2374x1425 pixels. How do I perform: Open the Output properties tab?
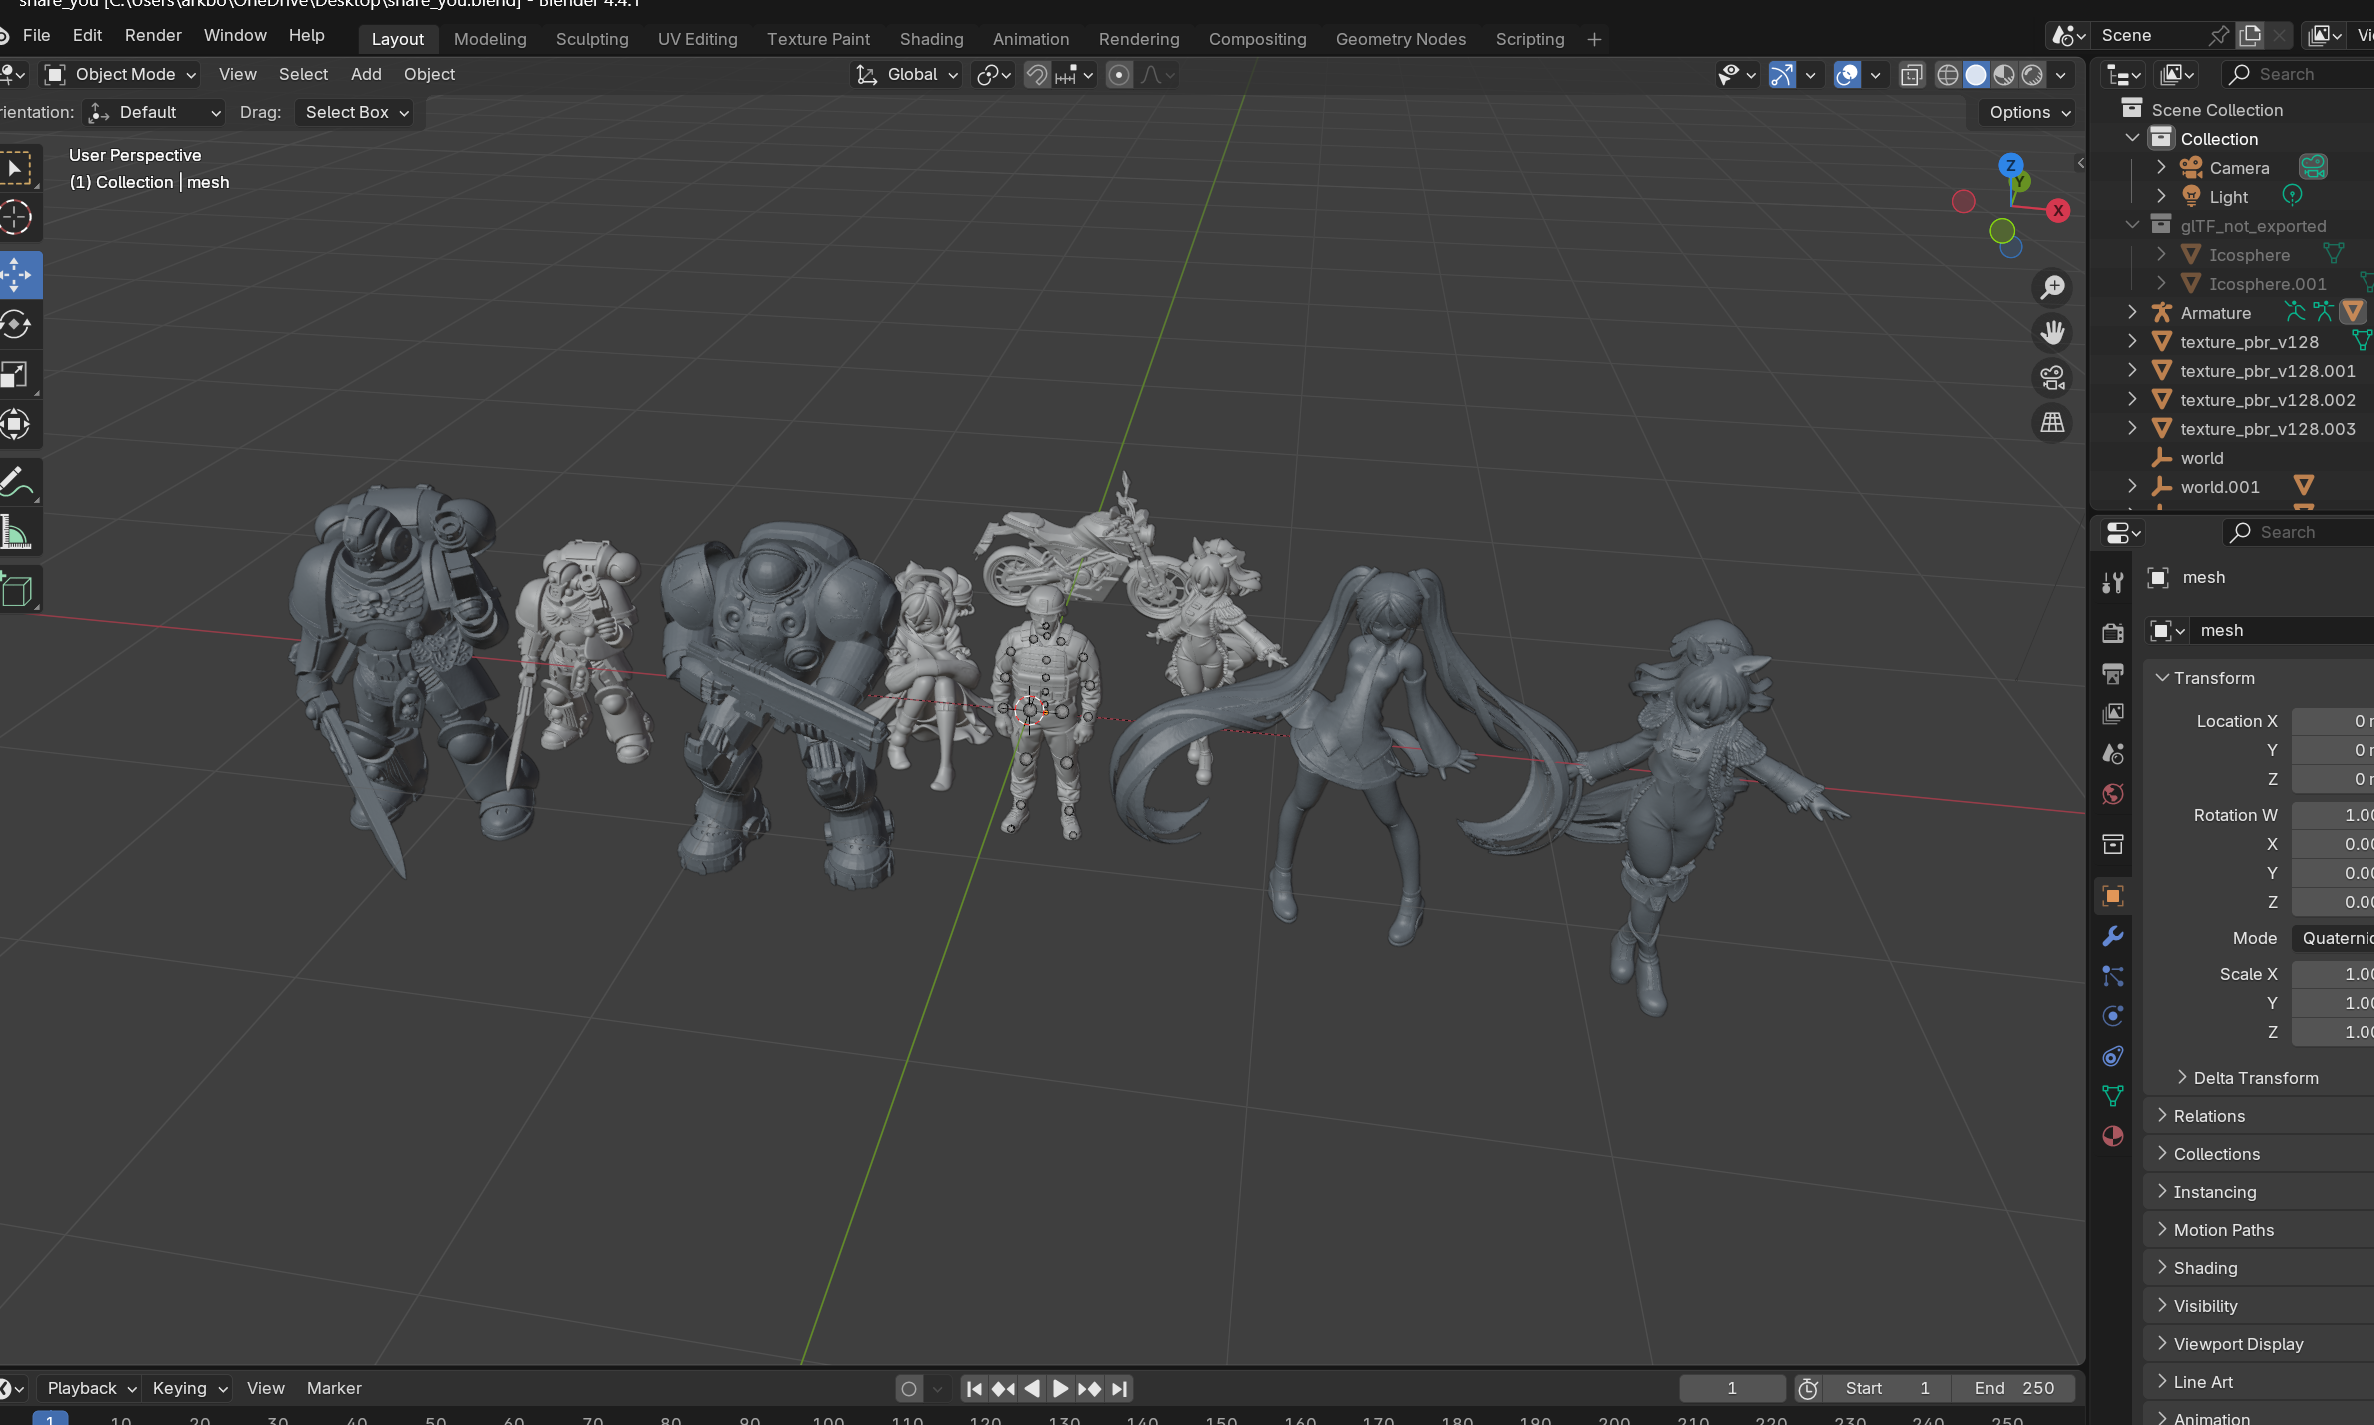click(x=2113, y=674)
